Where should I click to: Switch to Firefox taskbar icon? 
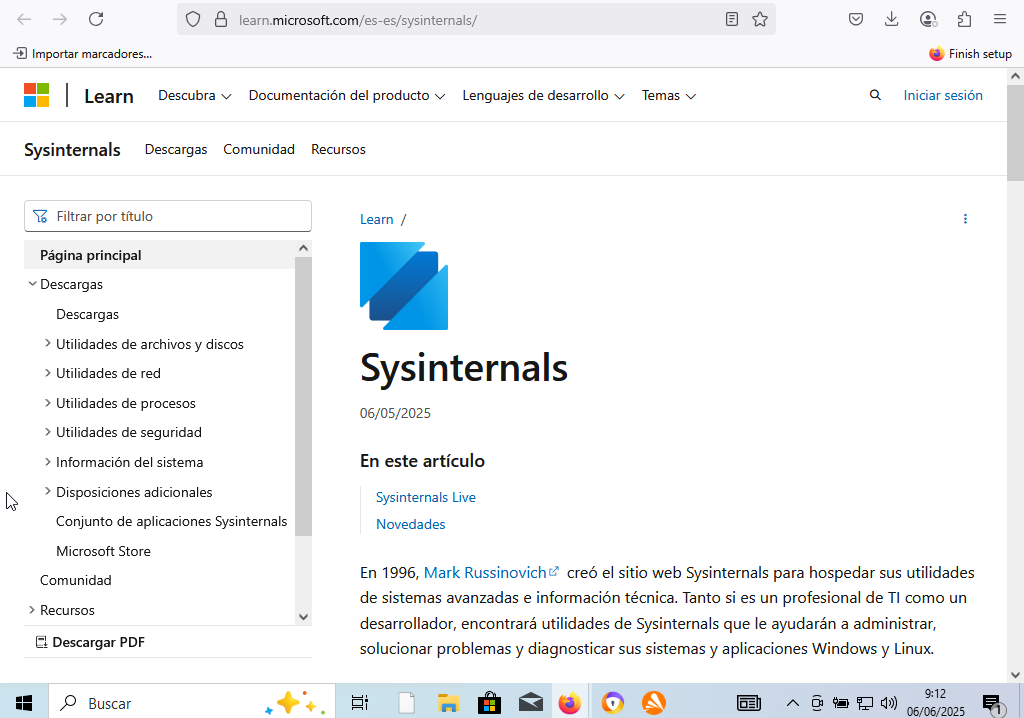570,703
